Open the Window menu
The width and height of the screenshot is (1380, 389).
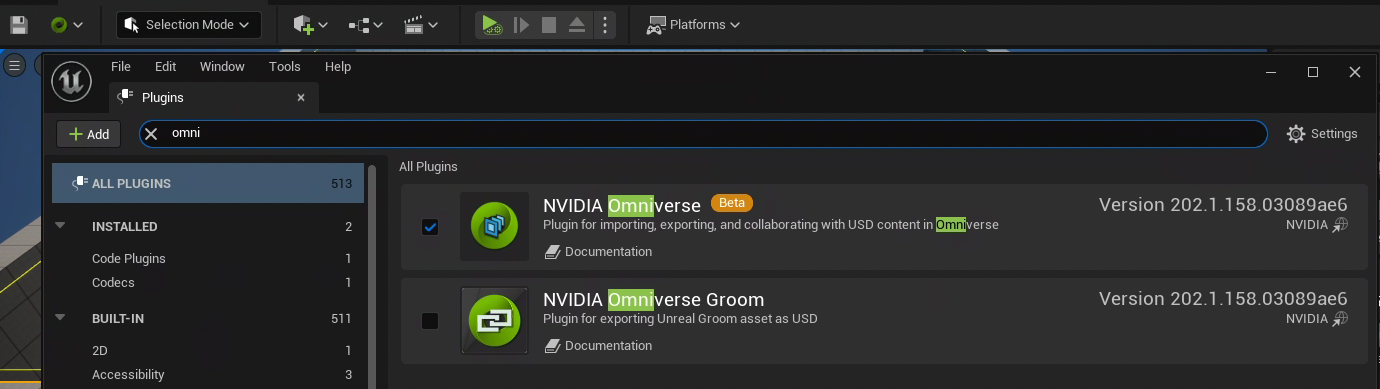(x=222, y=66)
